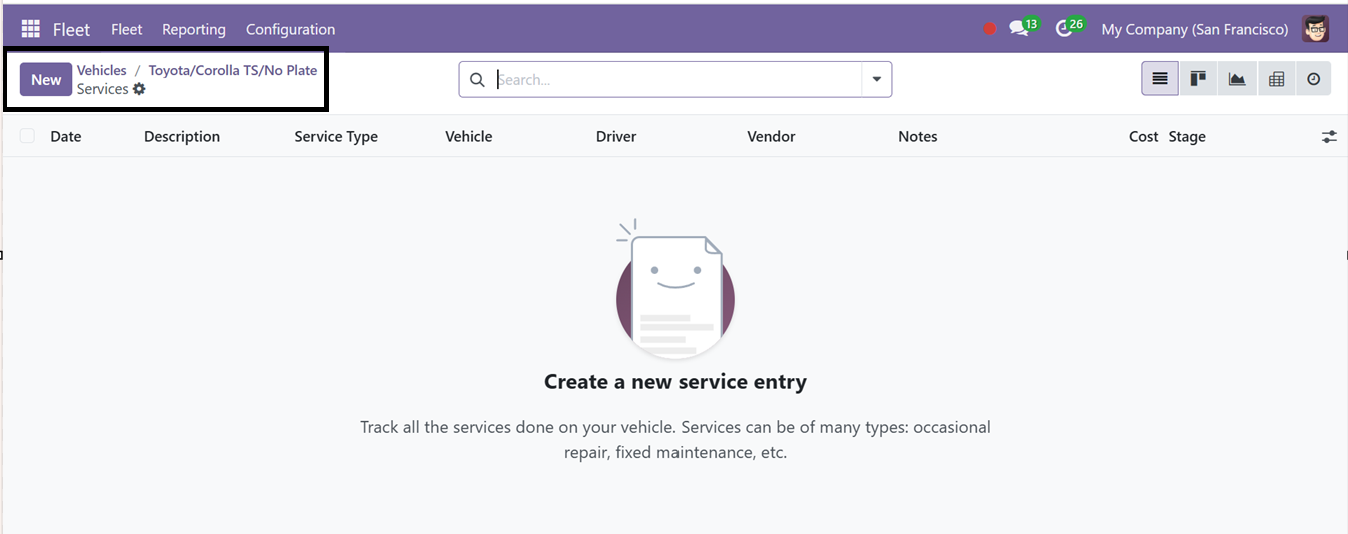This screenshot has width=1348, height=534.
Task: Open optional columns adjust icon
Action: tap(1329, 137)
